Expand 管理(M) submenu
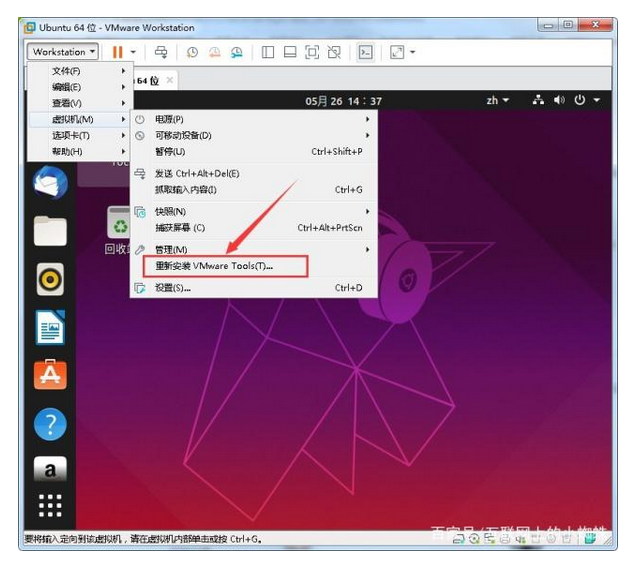The height and width of the screenshot is (561, 638). [253, 249]
